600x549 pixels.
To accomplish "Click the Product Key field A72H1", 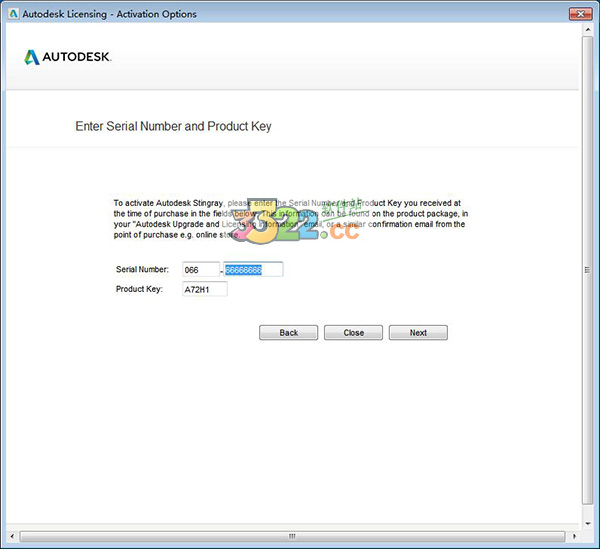I will [x=205, y=289].
